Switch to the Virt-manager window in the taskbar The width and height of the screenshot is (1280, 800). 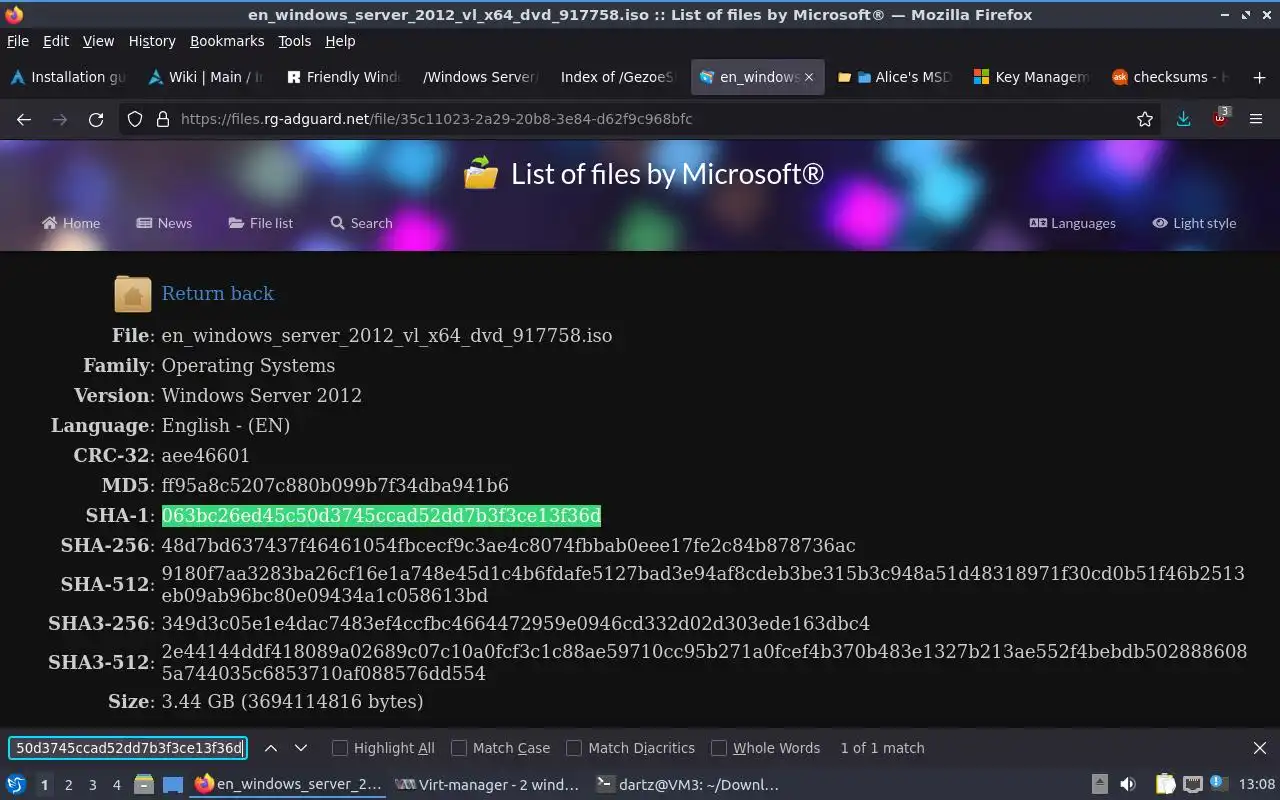click(487, 785)
